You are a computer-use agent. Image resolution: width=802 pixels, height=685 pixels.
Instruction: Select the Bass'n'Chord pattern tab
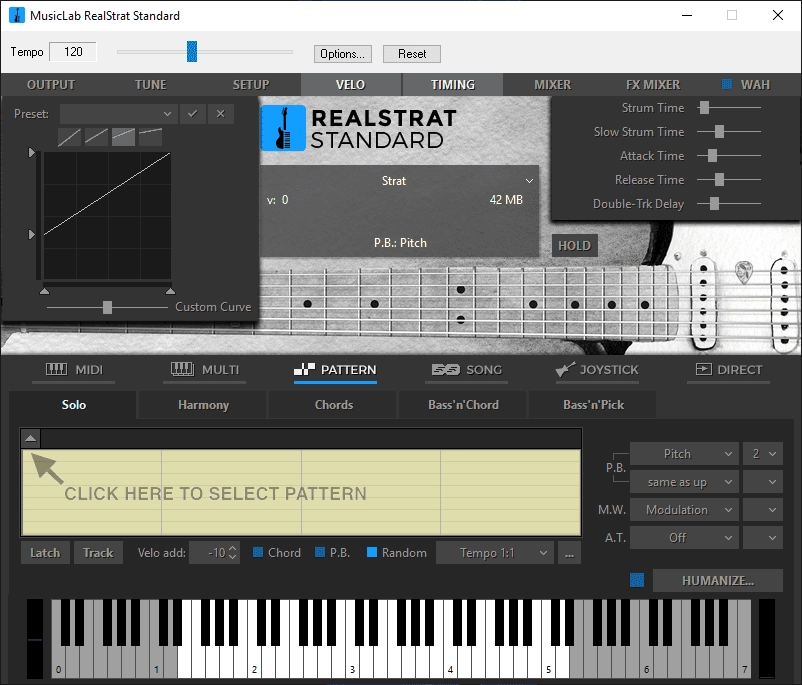coord(463,405)
